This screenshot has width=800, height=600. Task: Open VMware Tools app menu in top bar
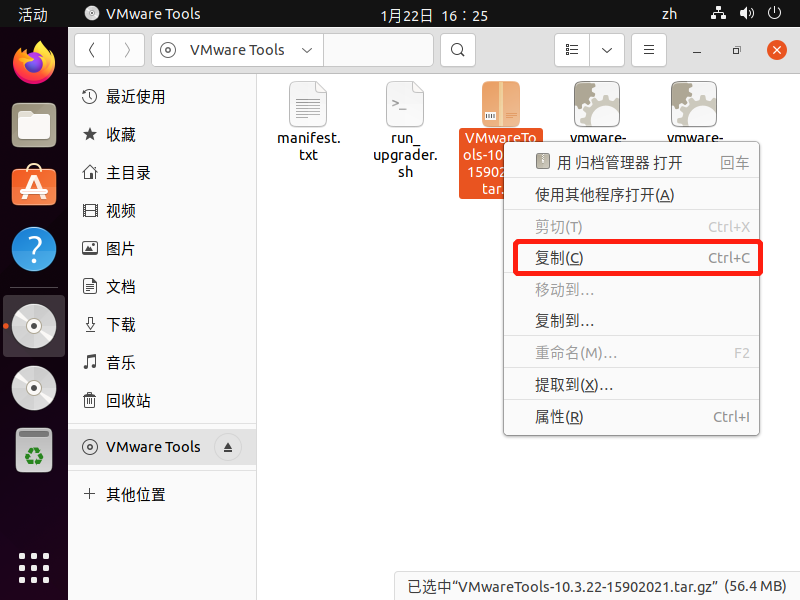click(142, 14)
